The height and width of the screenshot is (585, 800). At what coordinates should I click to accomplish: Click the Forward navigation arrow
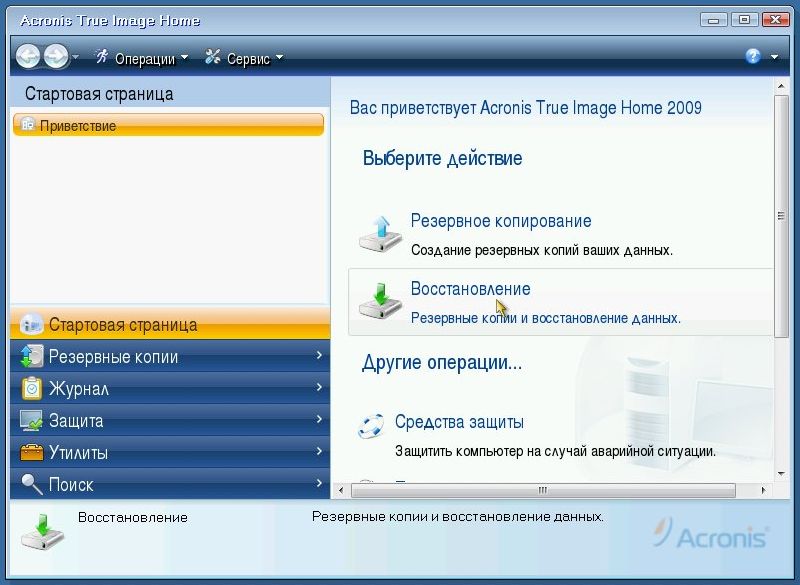click(56, 56)
